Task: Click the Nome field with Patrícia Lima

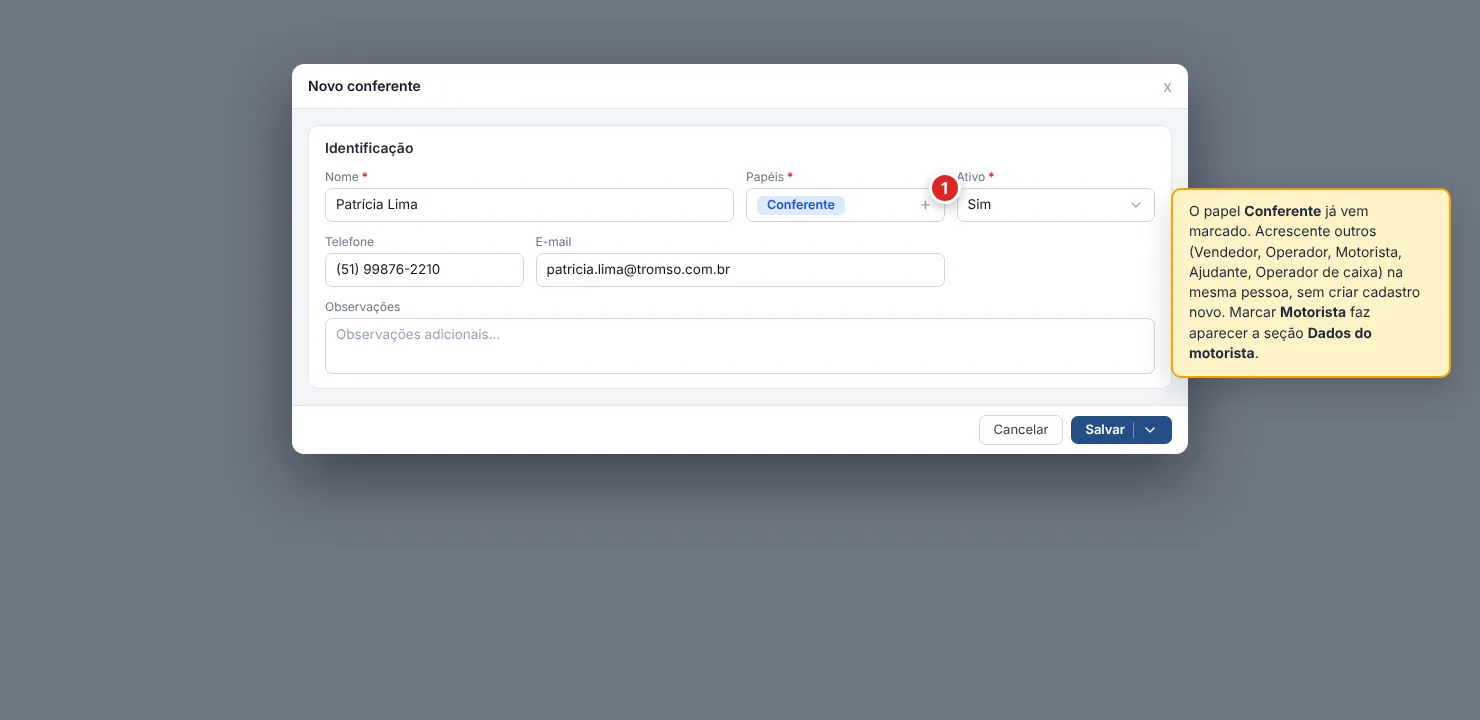Action: point(529,205)
